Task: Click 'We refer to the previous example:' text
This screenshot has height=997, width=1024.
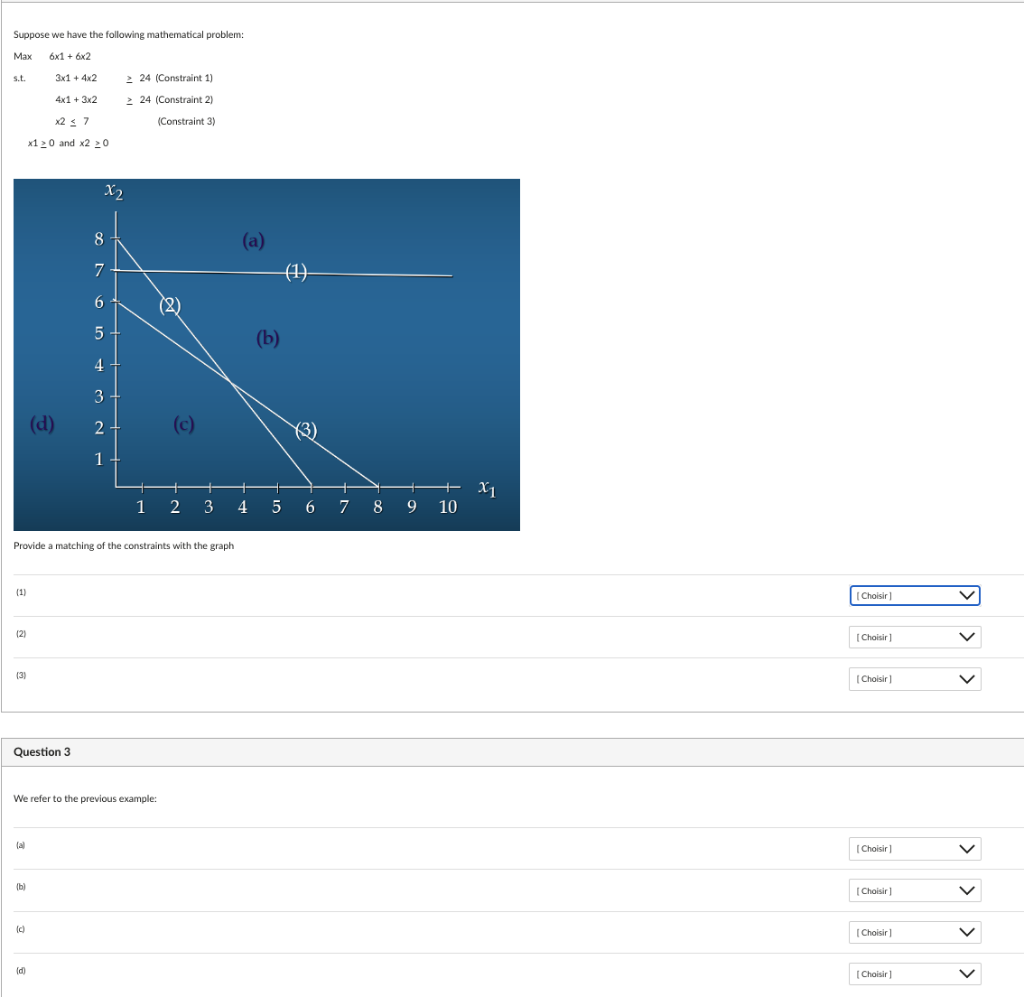Action: tap(85, 799)
